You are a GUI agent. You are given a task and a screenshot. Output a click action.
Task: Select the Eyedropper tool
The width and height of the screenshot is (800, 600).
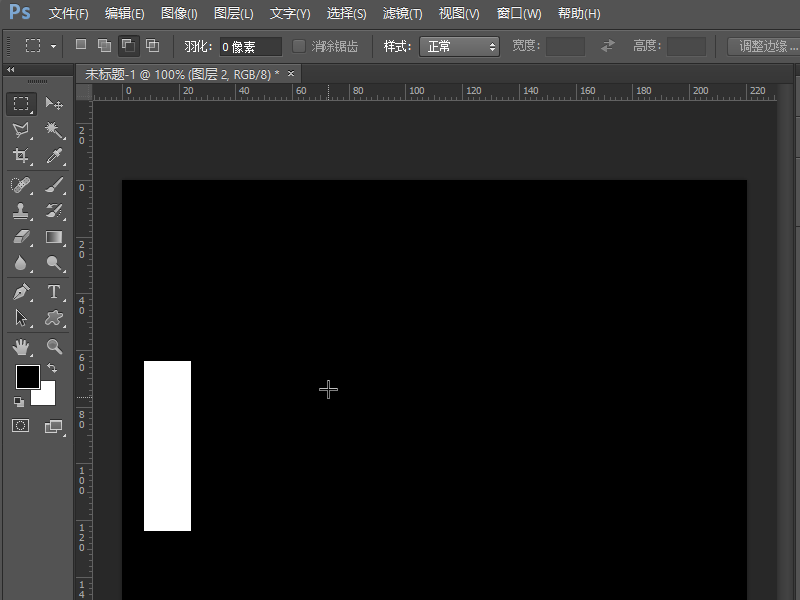[x=54, y=157]
